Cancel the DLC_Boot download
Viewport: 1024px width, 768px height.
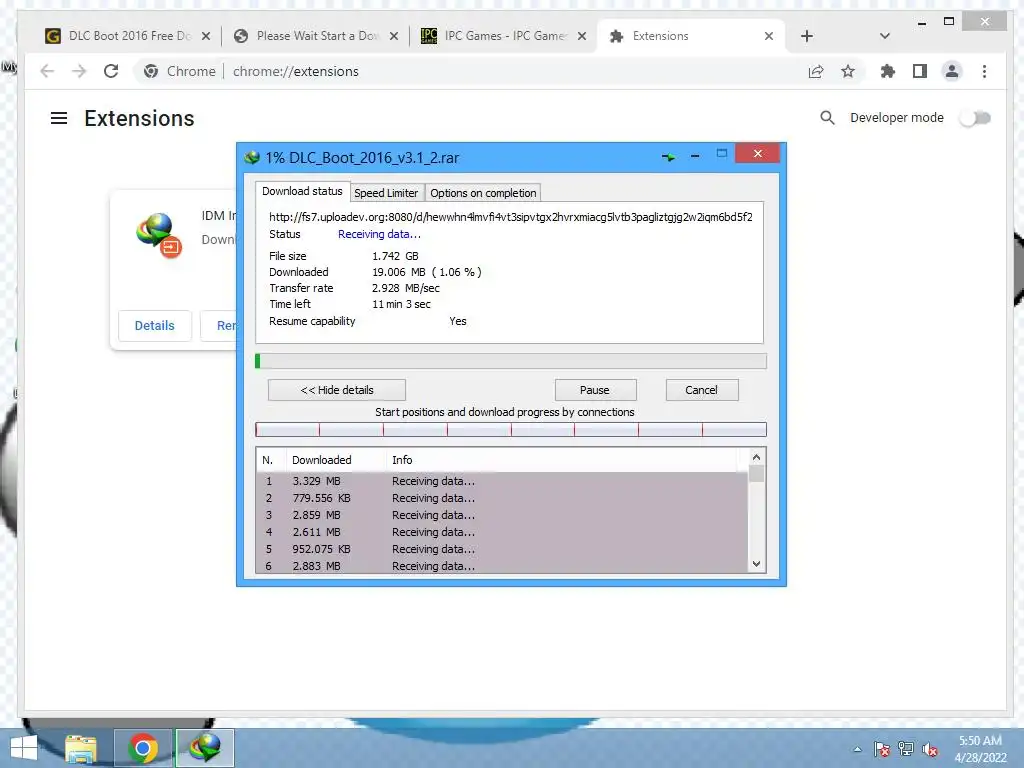coord(701,390)
